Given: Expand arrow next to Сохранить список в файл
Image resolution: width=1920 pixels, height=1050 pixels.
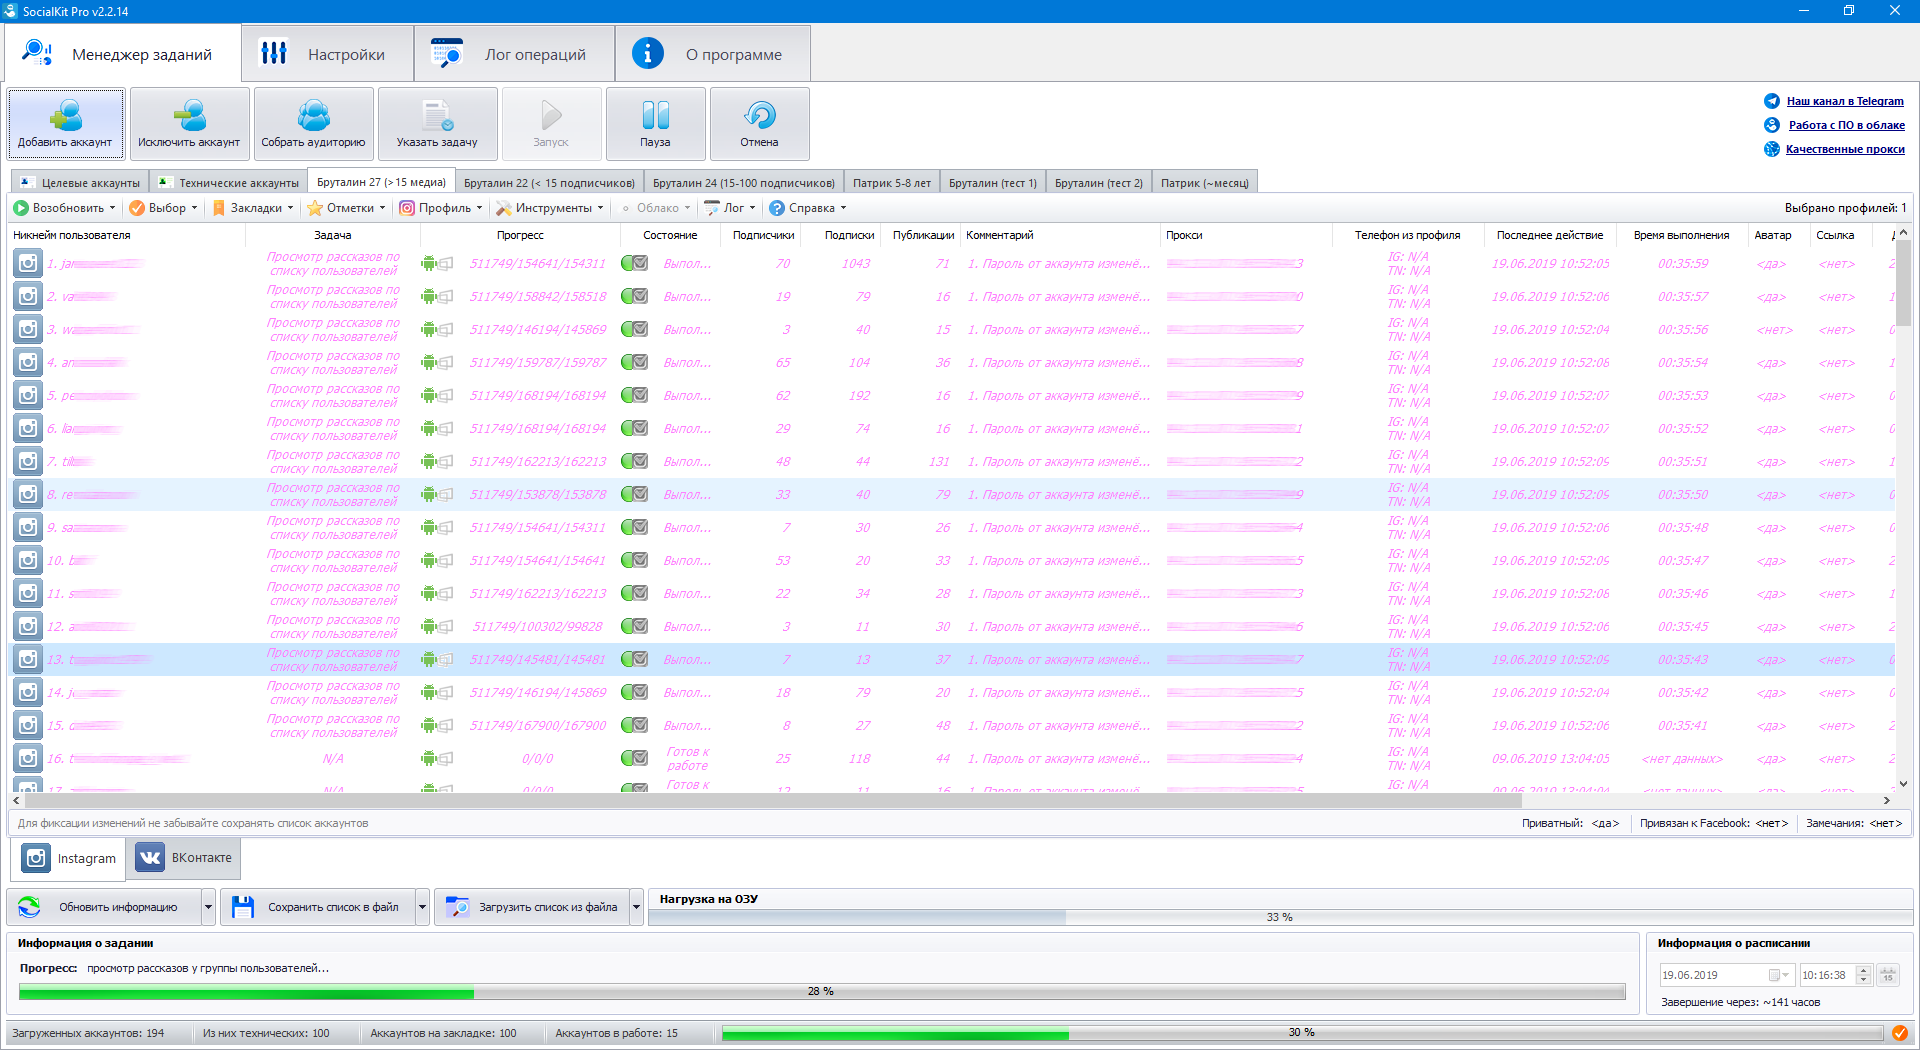Looking at the screenshot, I should pyautogui.click(x=423, y=907).
